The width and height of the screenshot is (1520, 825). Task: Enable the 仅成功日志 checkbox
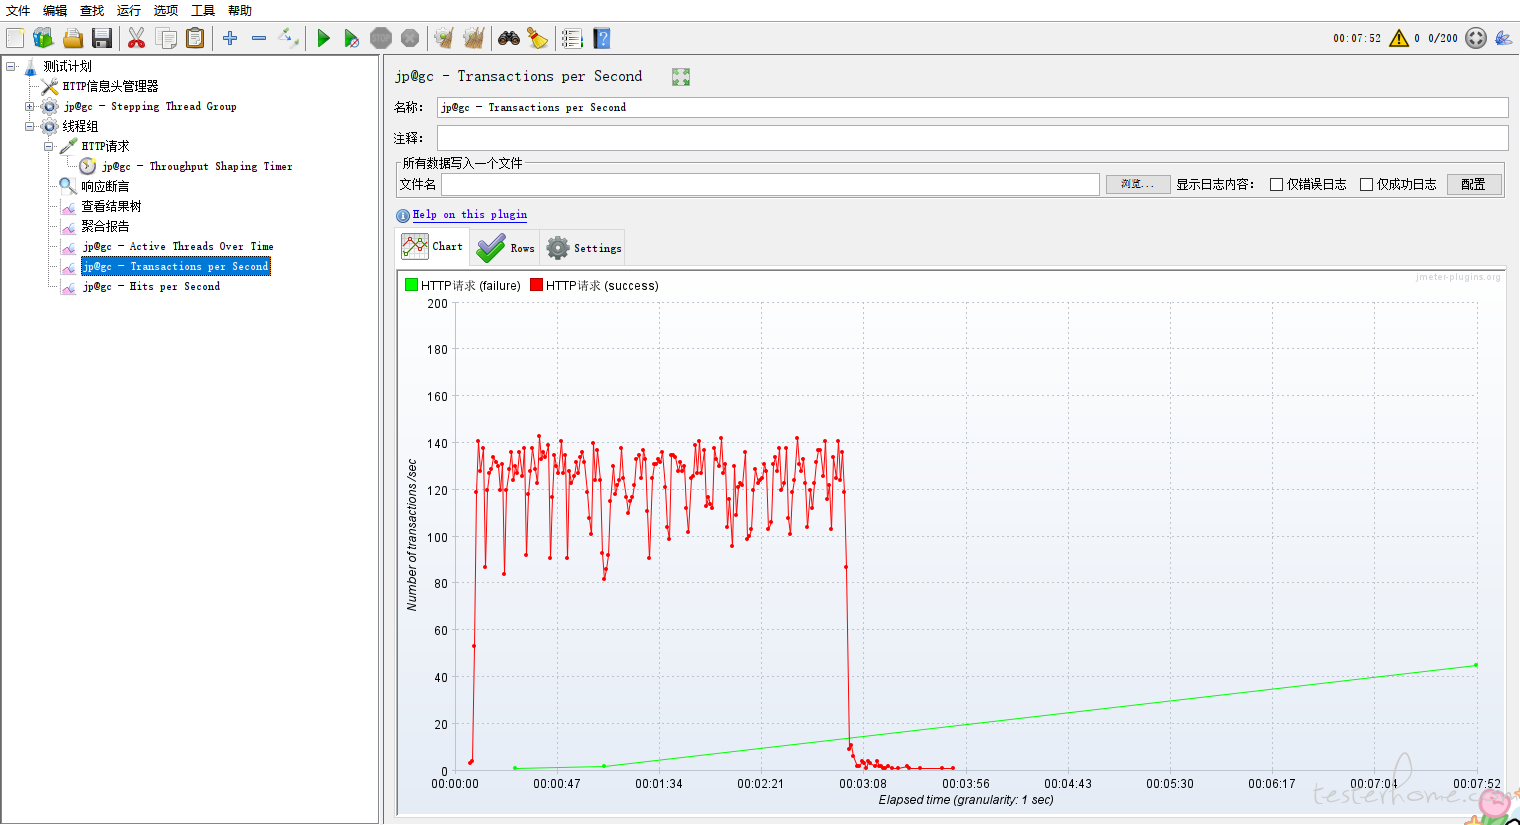click(1366, 184)
